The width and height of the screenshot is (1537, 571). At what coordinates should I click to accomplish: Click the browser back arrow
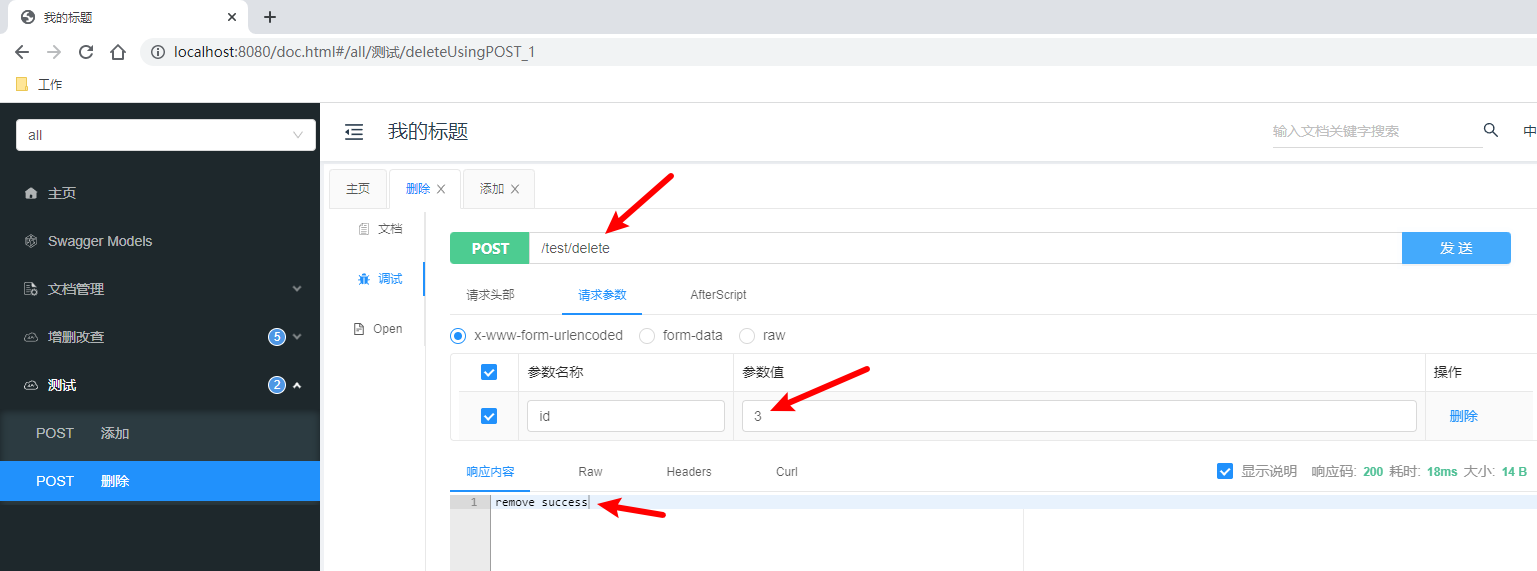click(22, 52)
